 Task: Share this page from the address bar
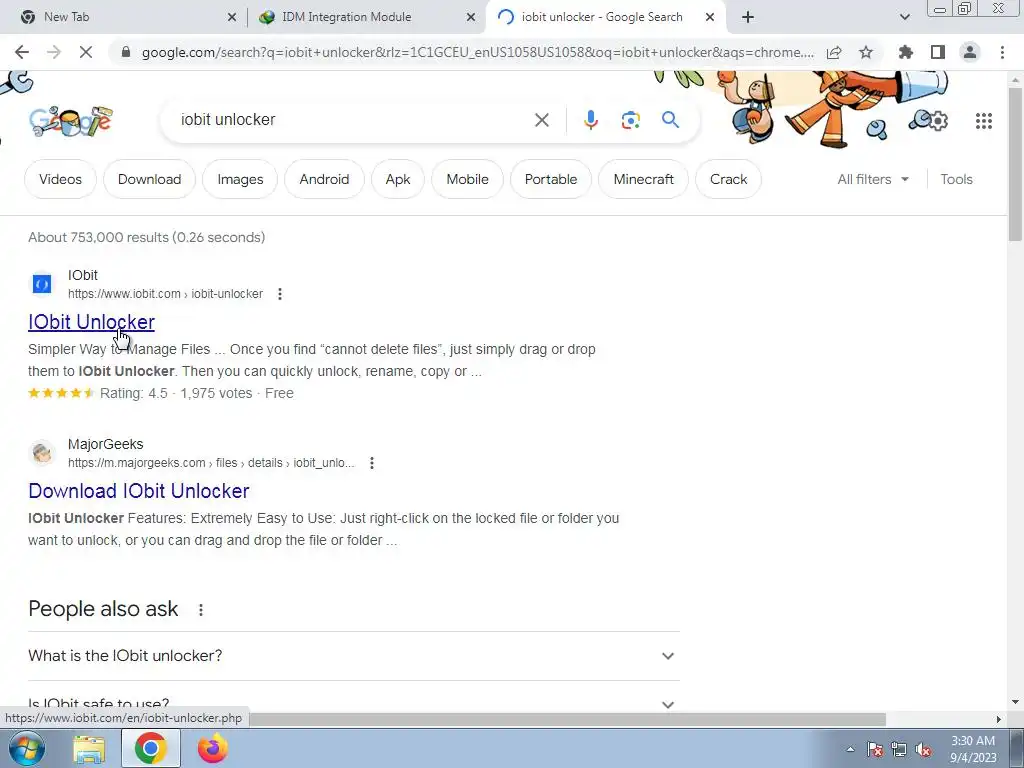click(x=834, y=52)
